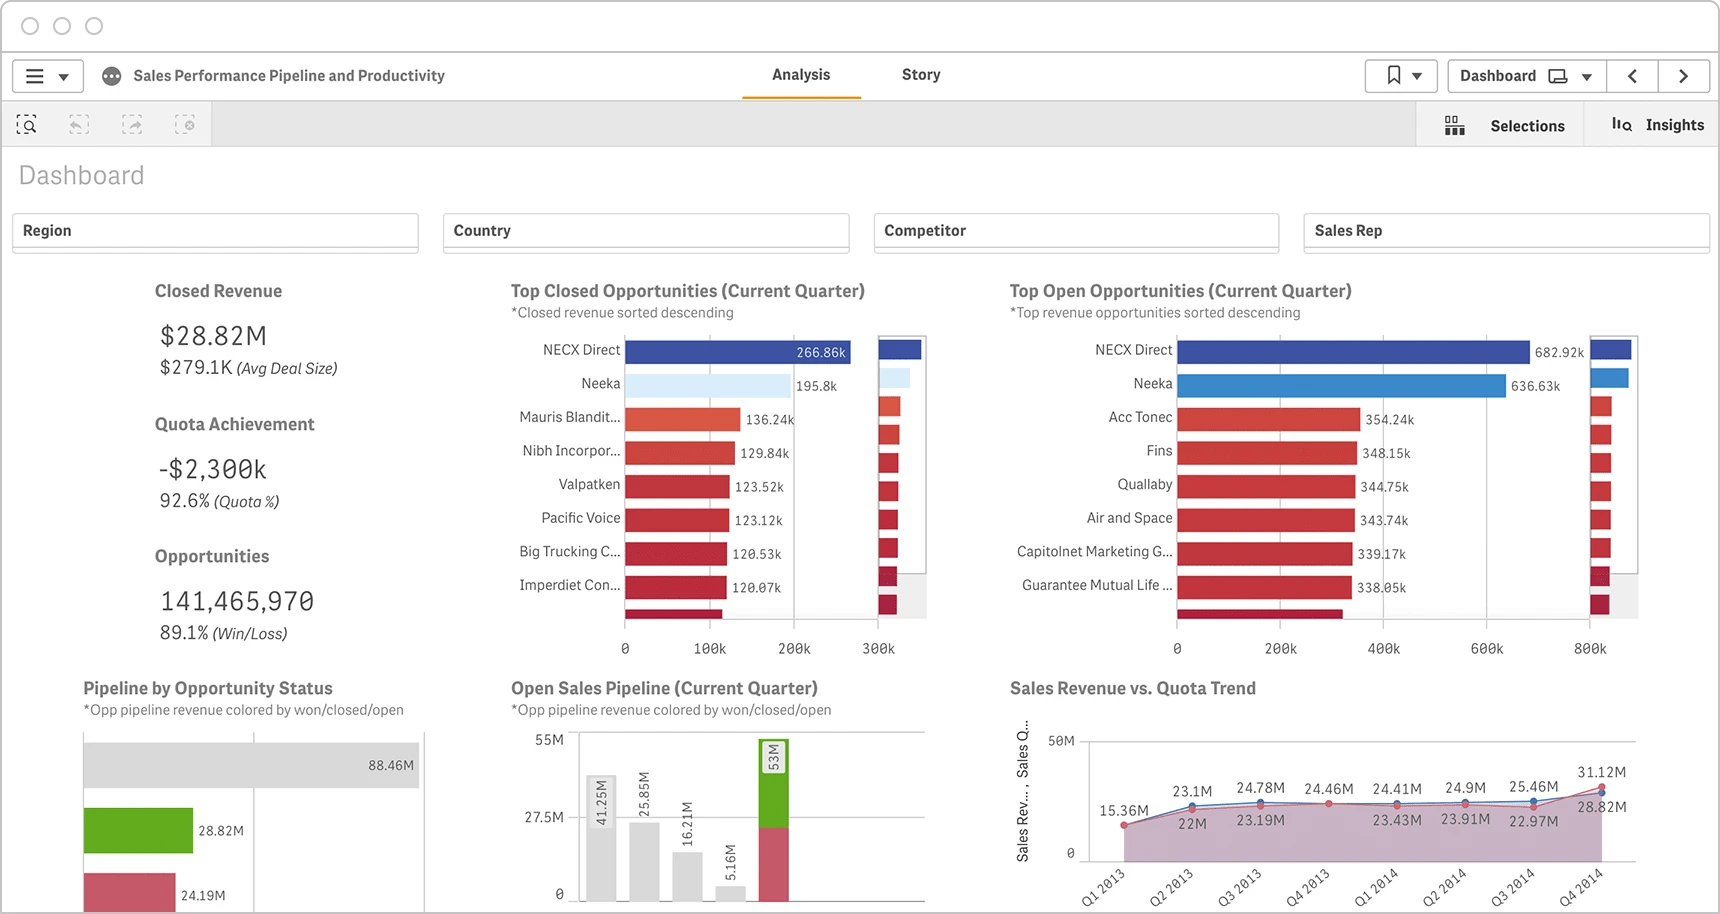Click the app options circle icon
This screenshot has width=1720, height=914.
112,76
